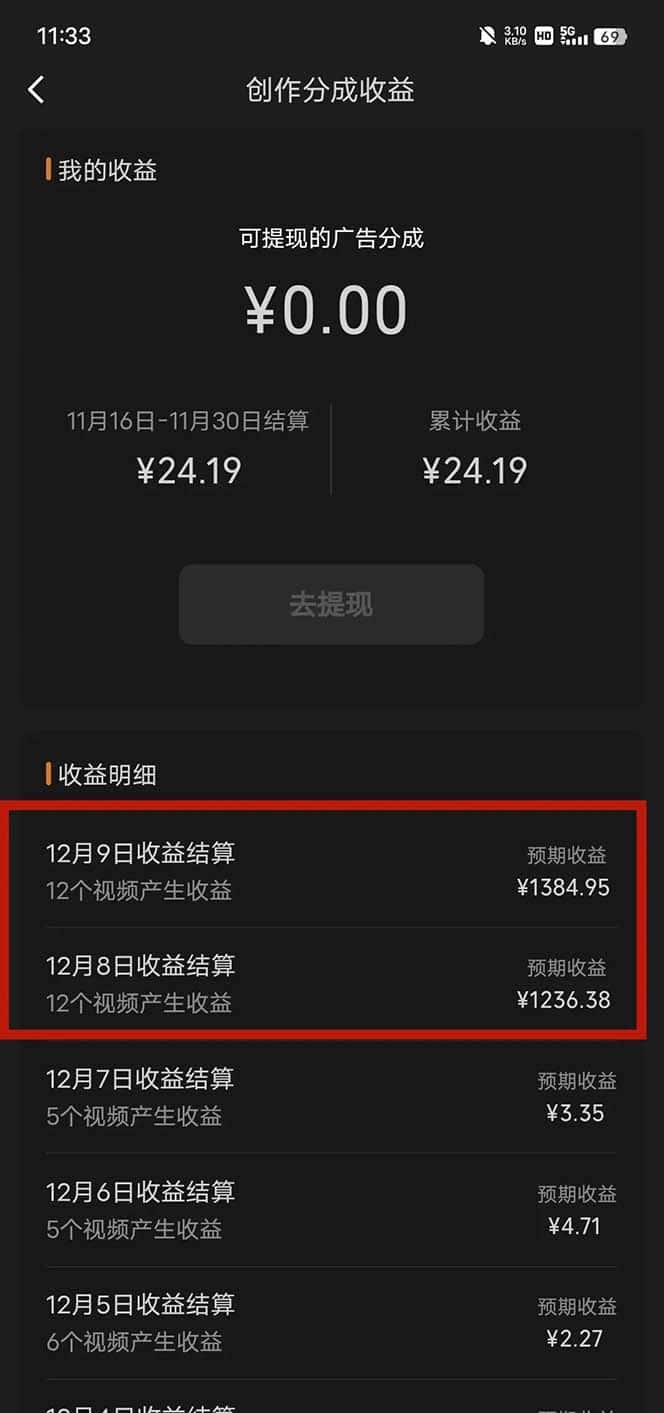664x1413 pixels.
Task: Open 12月5日收益结算 entry
Action: click(332, 1322)
